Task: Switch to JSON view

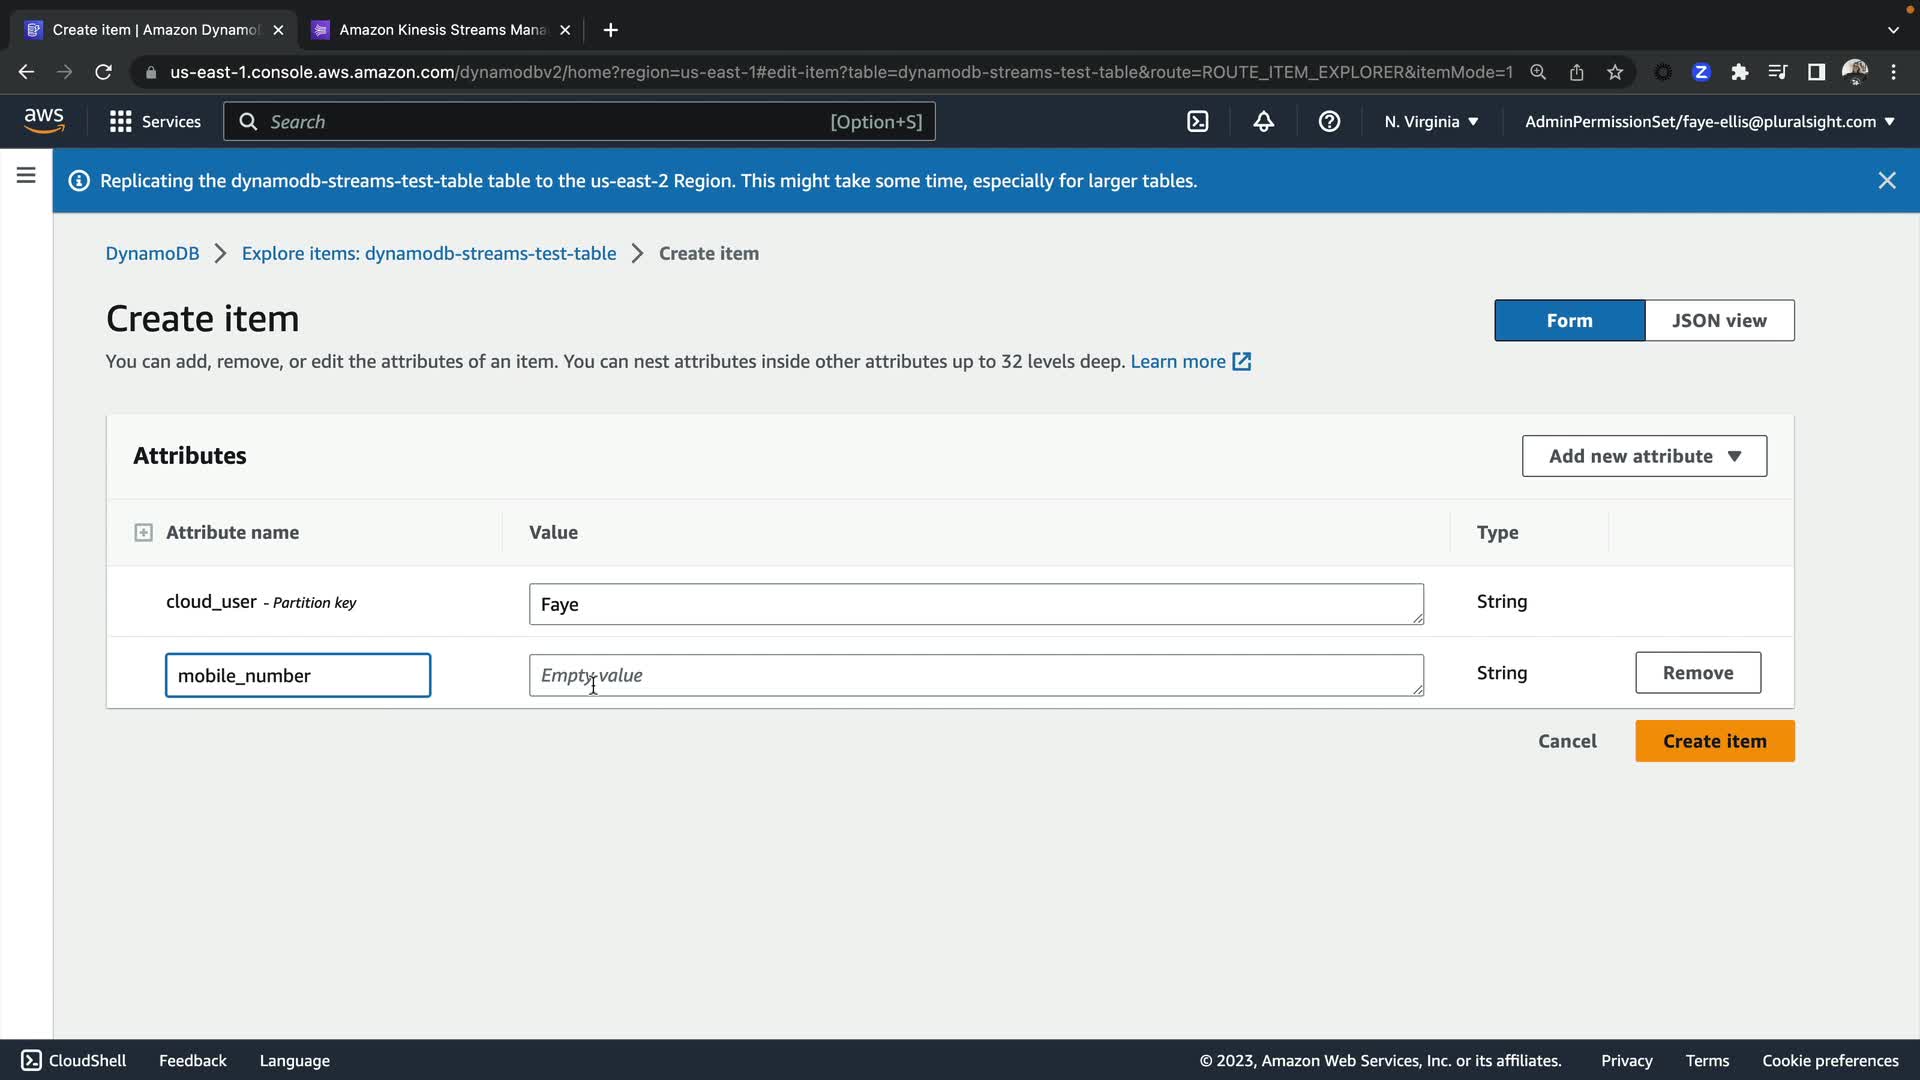Action: tap(1719, 321)
